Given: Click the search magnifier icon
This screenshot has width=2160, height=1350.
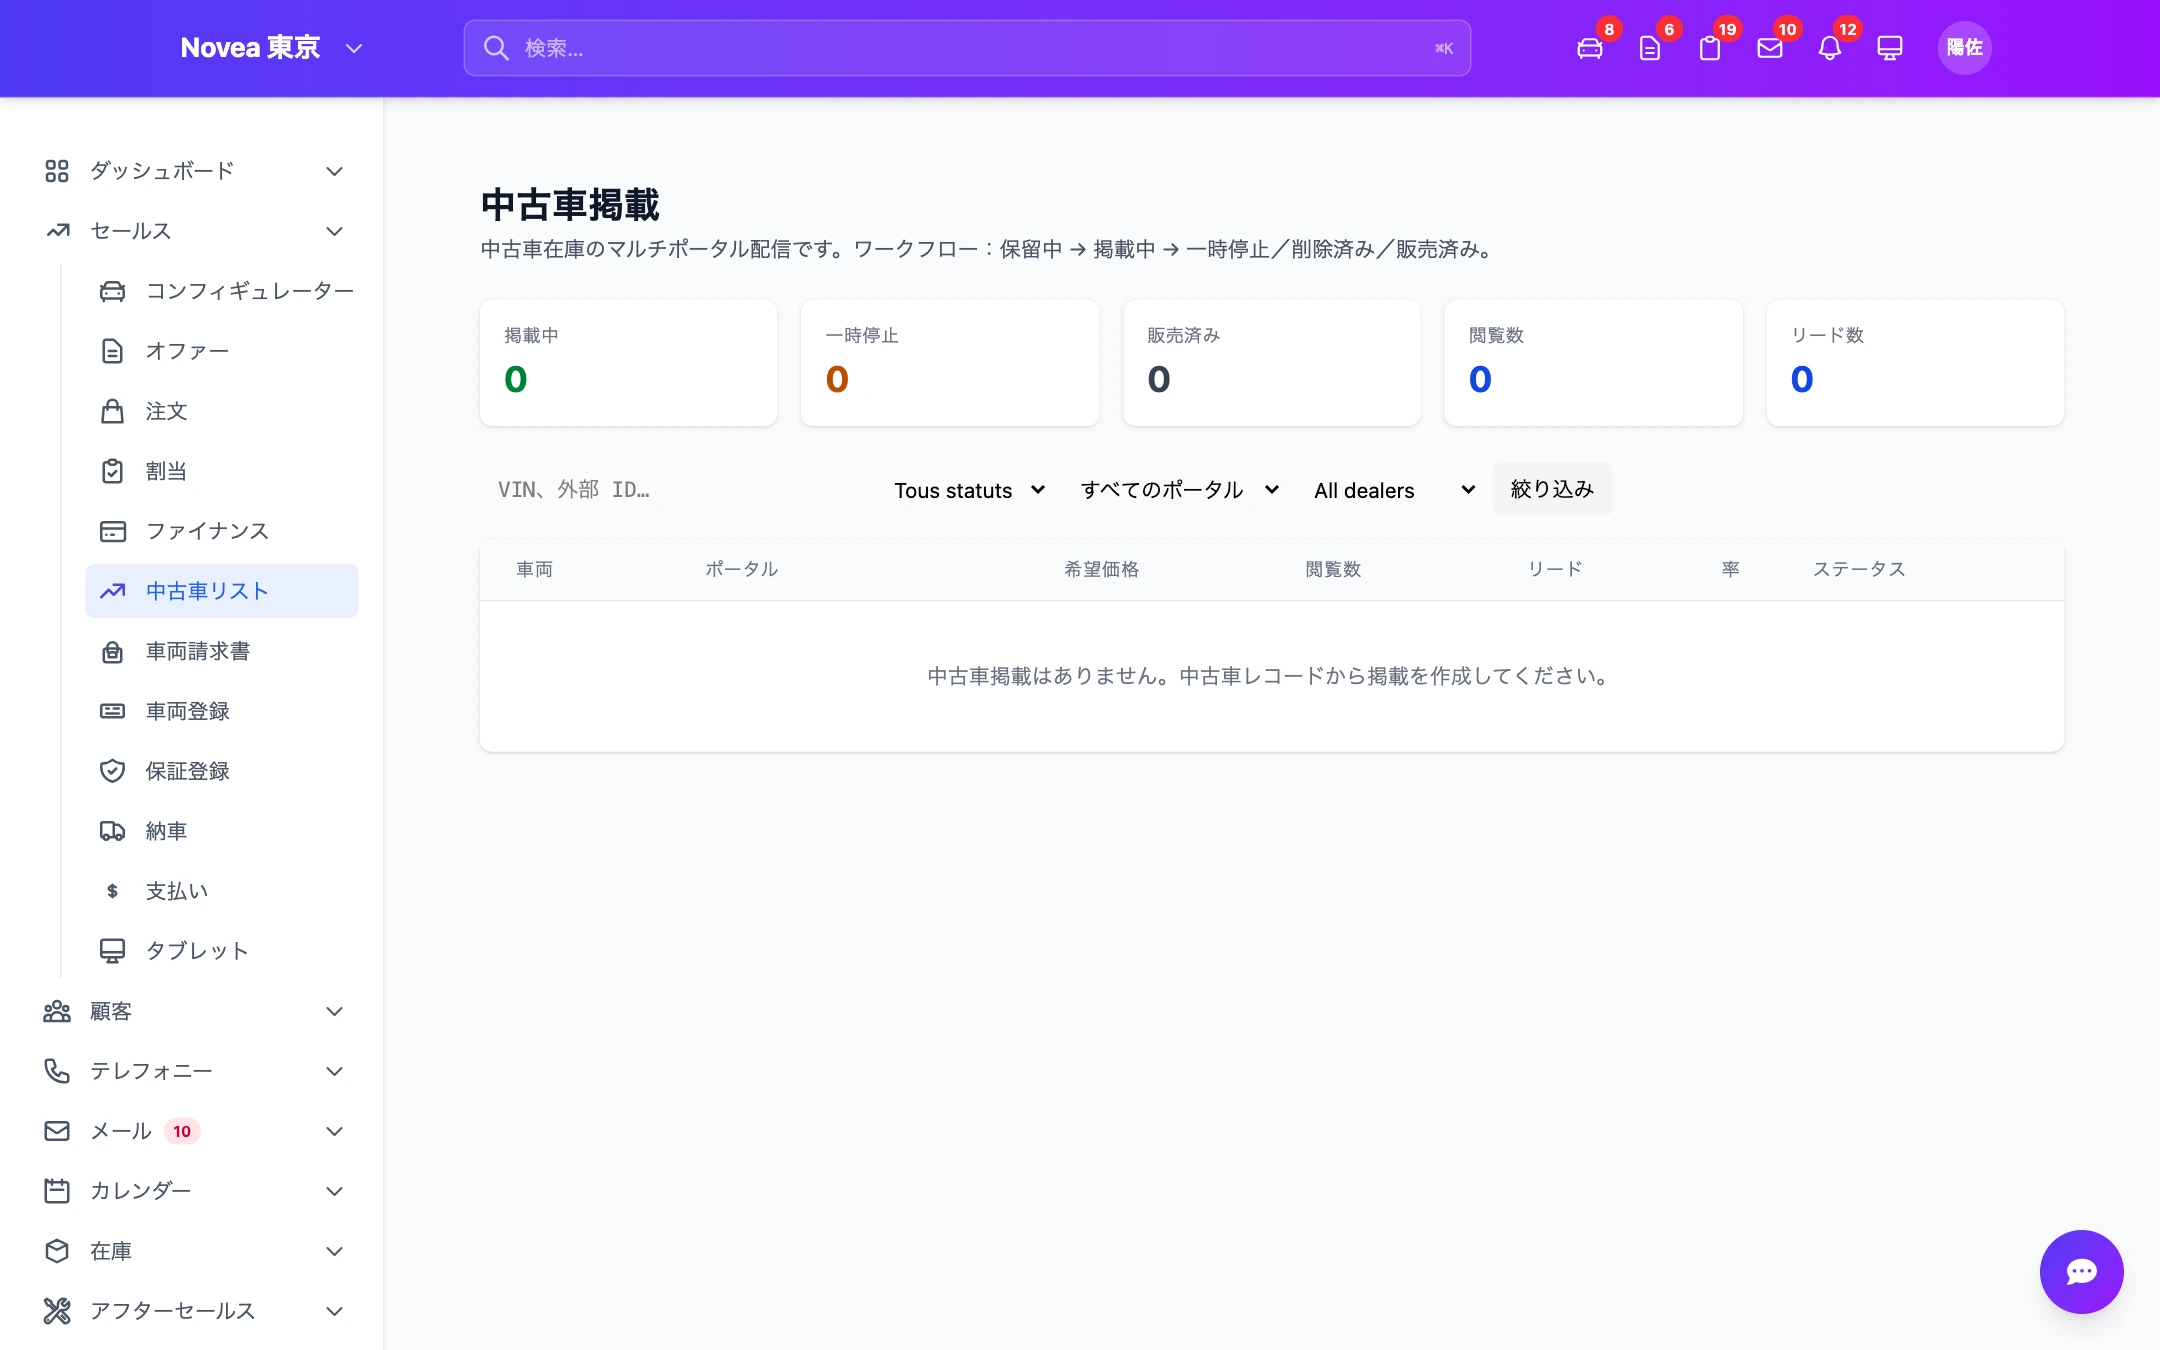Looking at the screenshot, I should click(x=496, y=48).
